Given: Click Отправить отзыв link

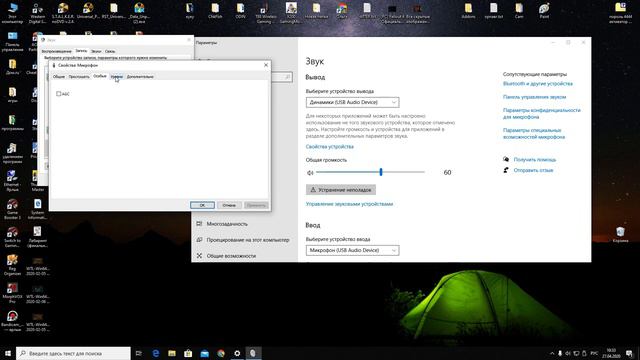Looking at the screenshot, I should pos(533,170).
